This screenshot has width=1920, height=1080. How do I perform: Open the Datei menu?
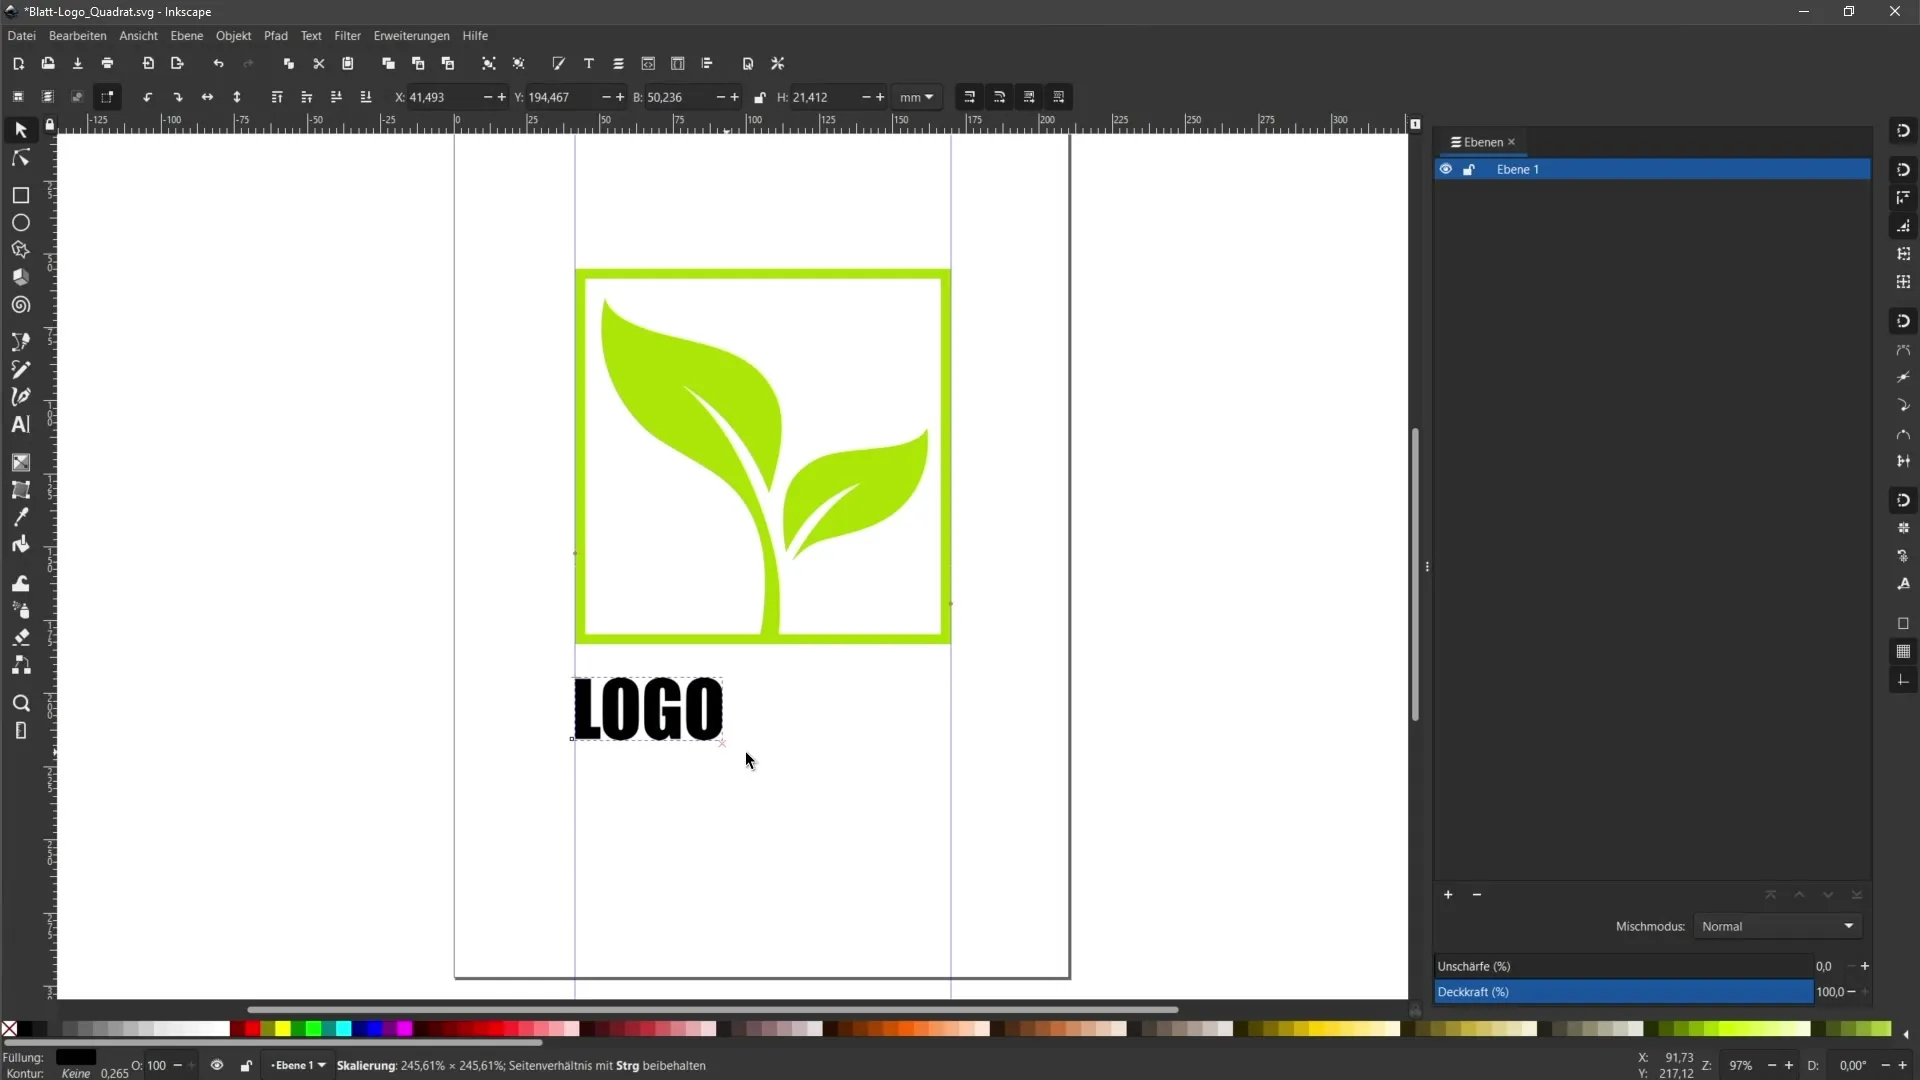(x=20, y=36)
